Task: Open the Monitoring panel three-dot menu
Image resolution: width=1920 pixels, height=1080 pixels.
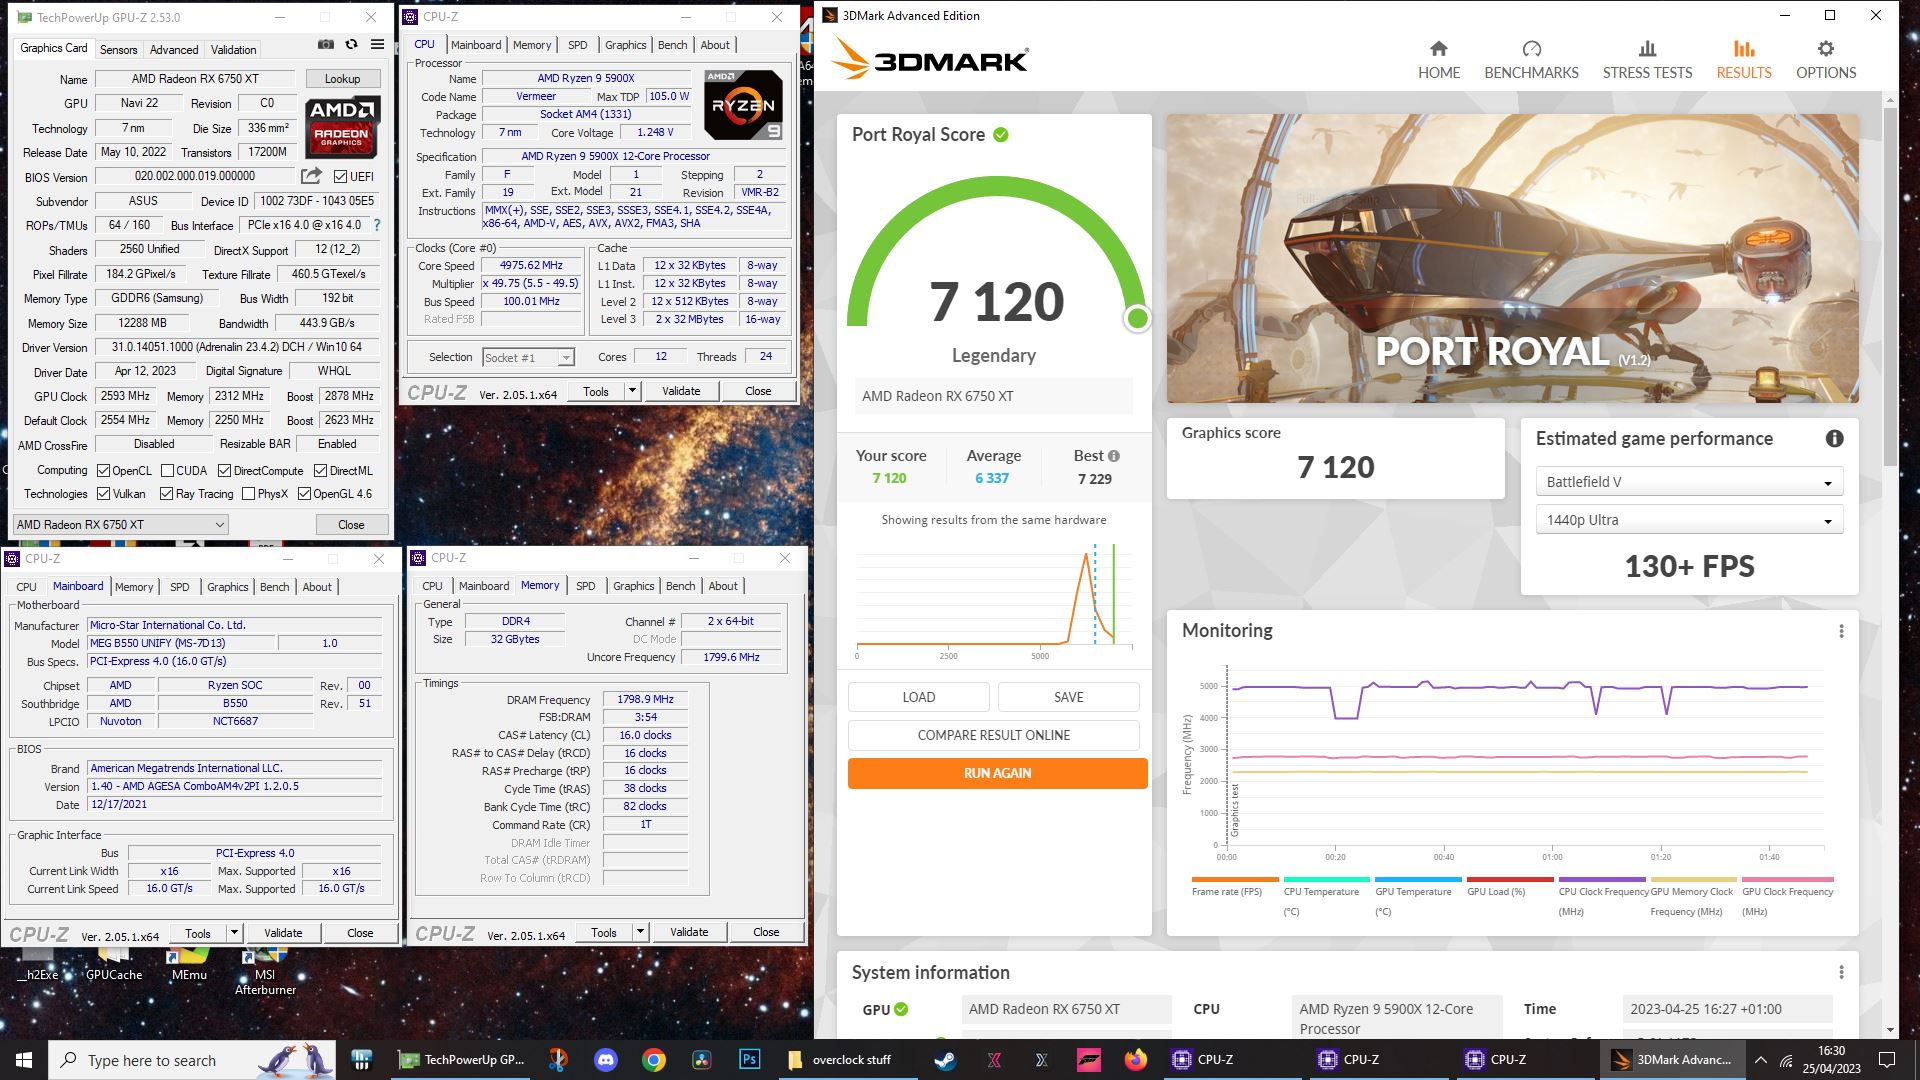Action: [1841, 631]
